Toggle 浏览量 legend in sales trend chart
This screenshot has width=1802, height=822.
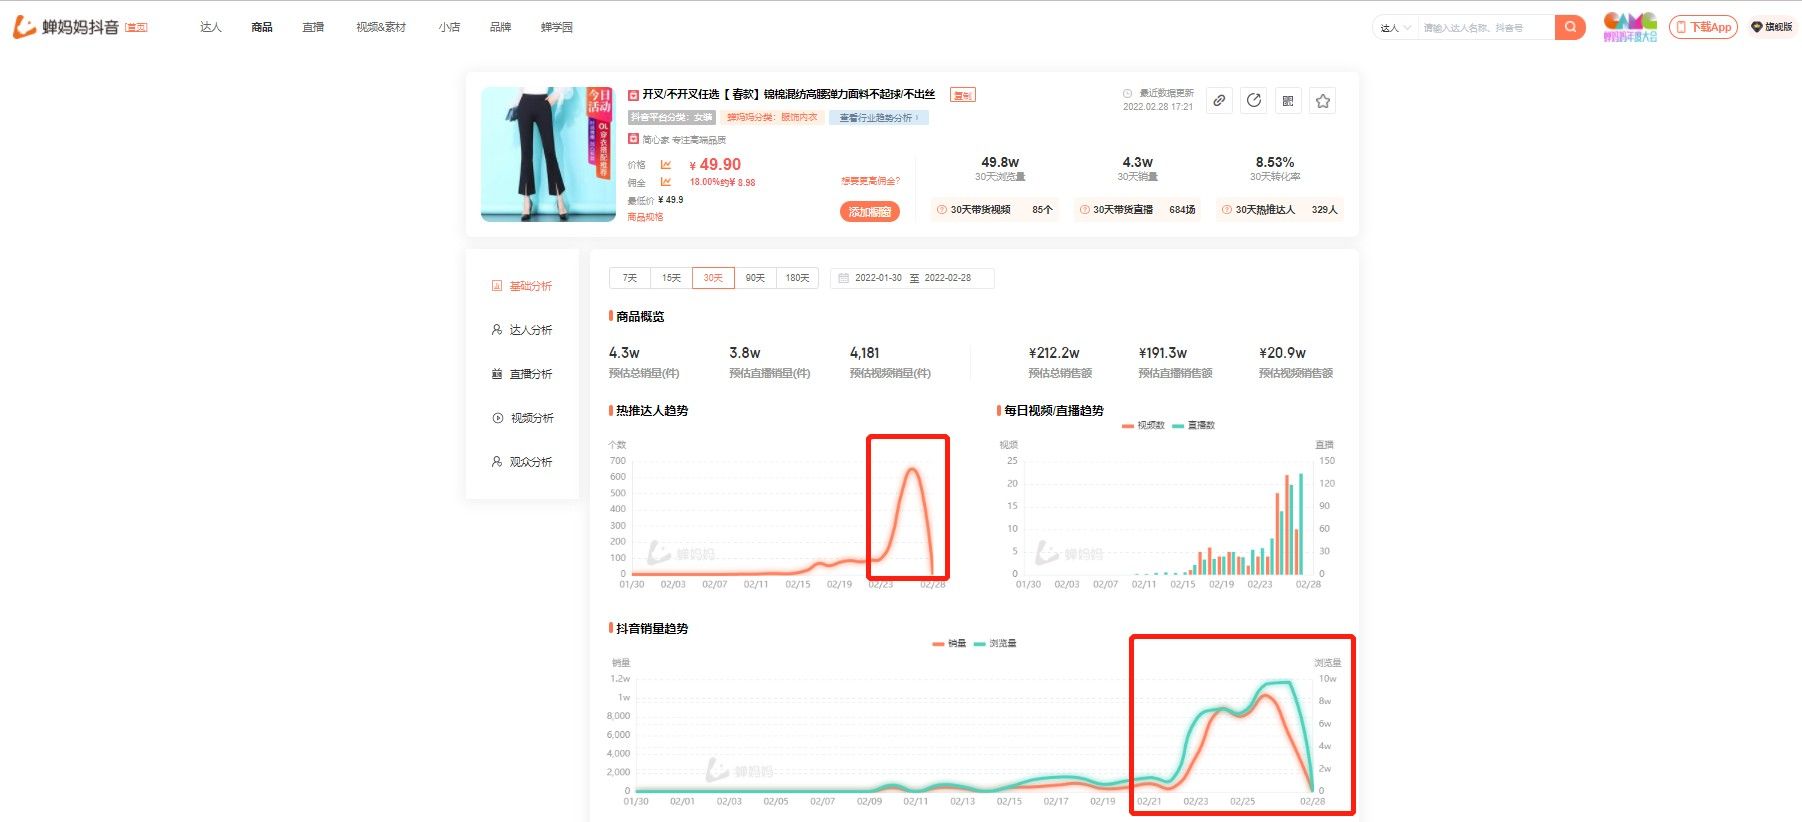tap(996, 644)
